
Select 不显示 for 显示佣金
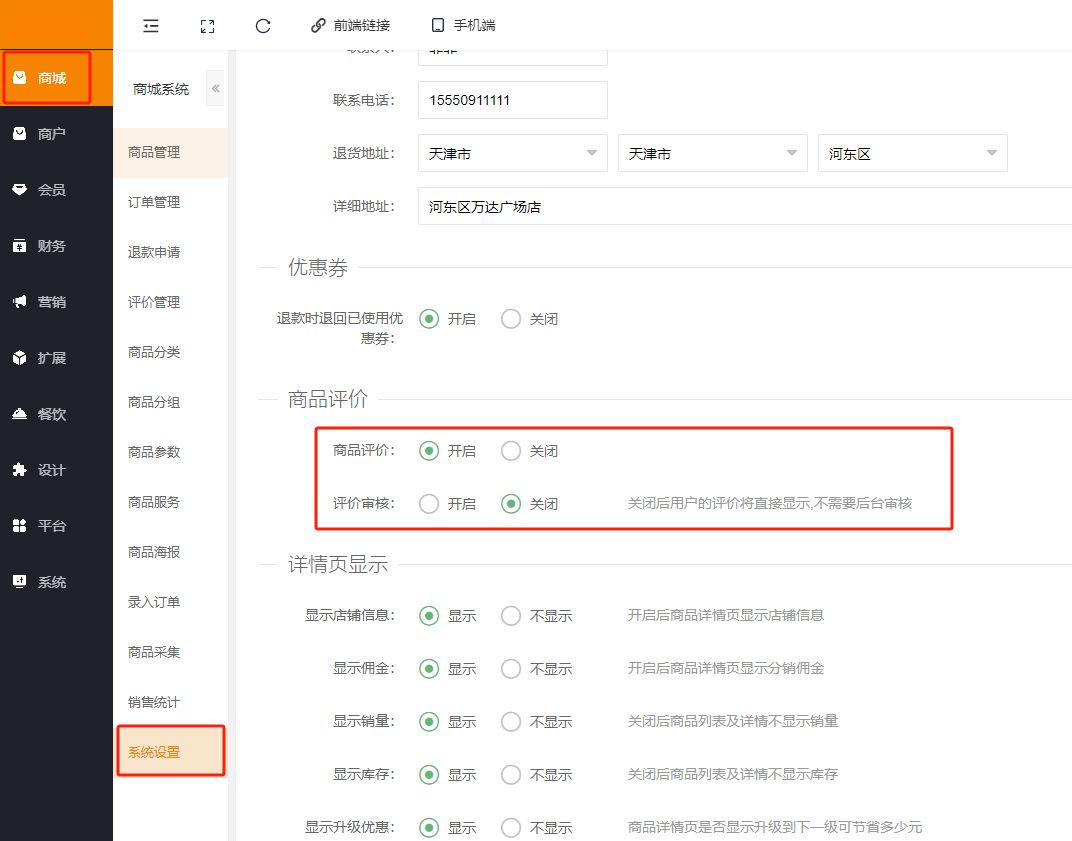[x=511, y=668]
